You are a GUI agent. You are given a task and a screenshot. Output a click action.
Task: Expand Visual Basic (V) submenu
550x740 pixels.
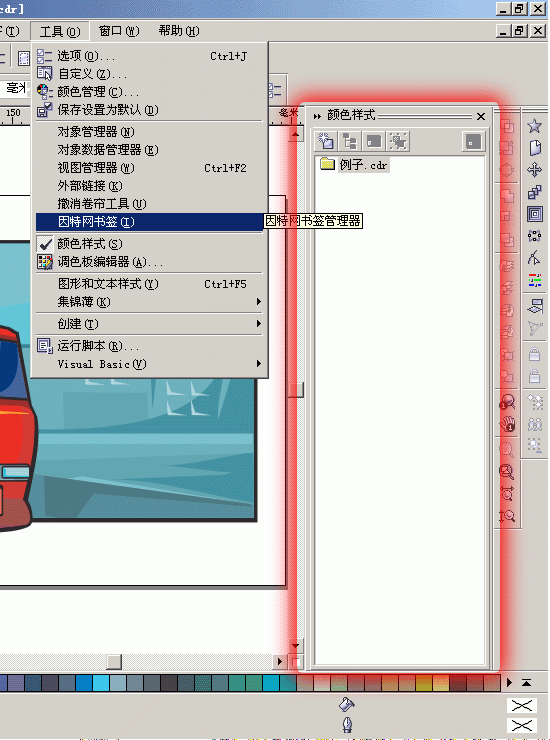point(149,364)
